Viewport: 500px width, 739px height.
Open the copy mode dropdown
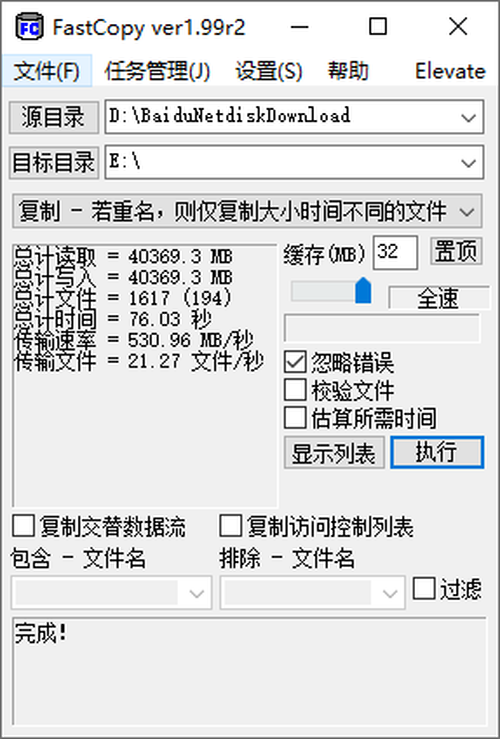(x=247, y=211)
